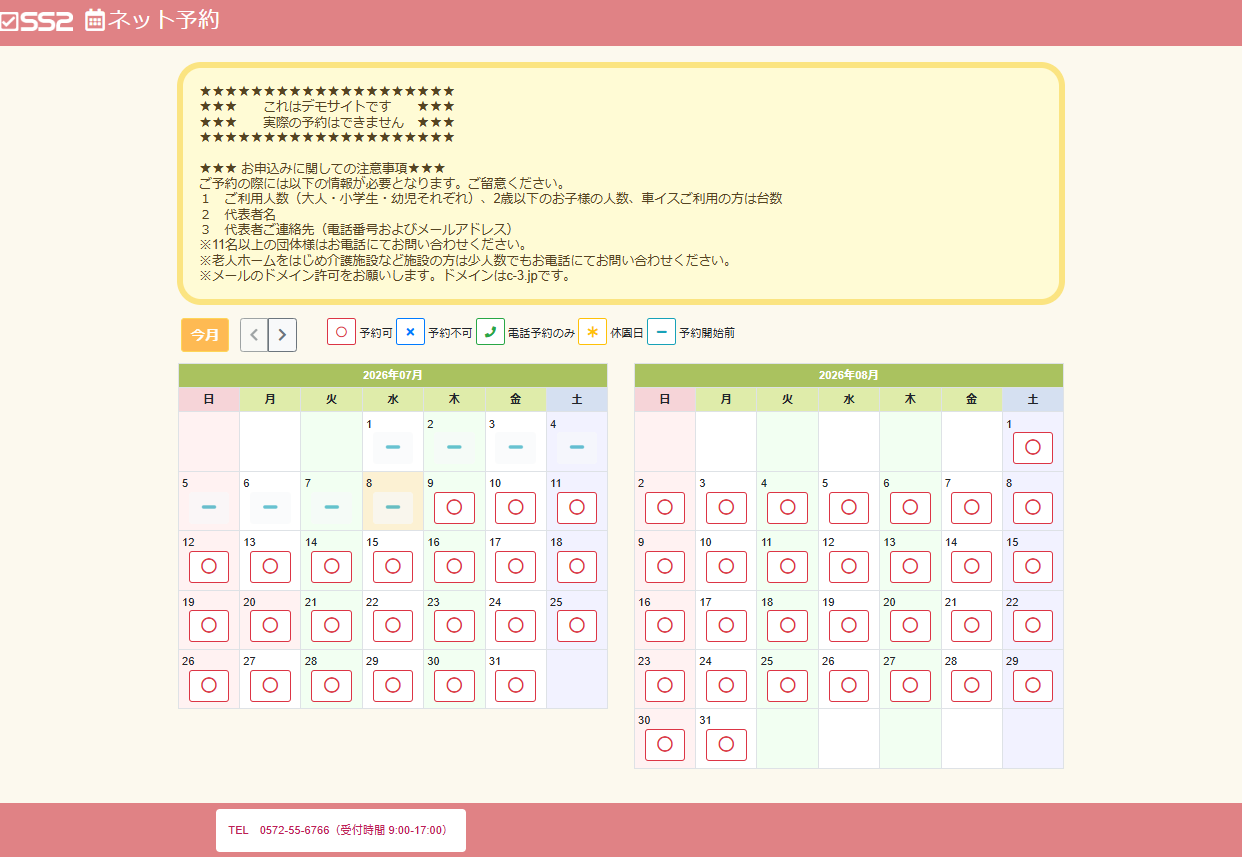Click the July calendar 土 column header
1242x857 pixels.
(577, 399)
